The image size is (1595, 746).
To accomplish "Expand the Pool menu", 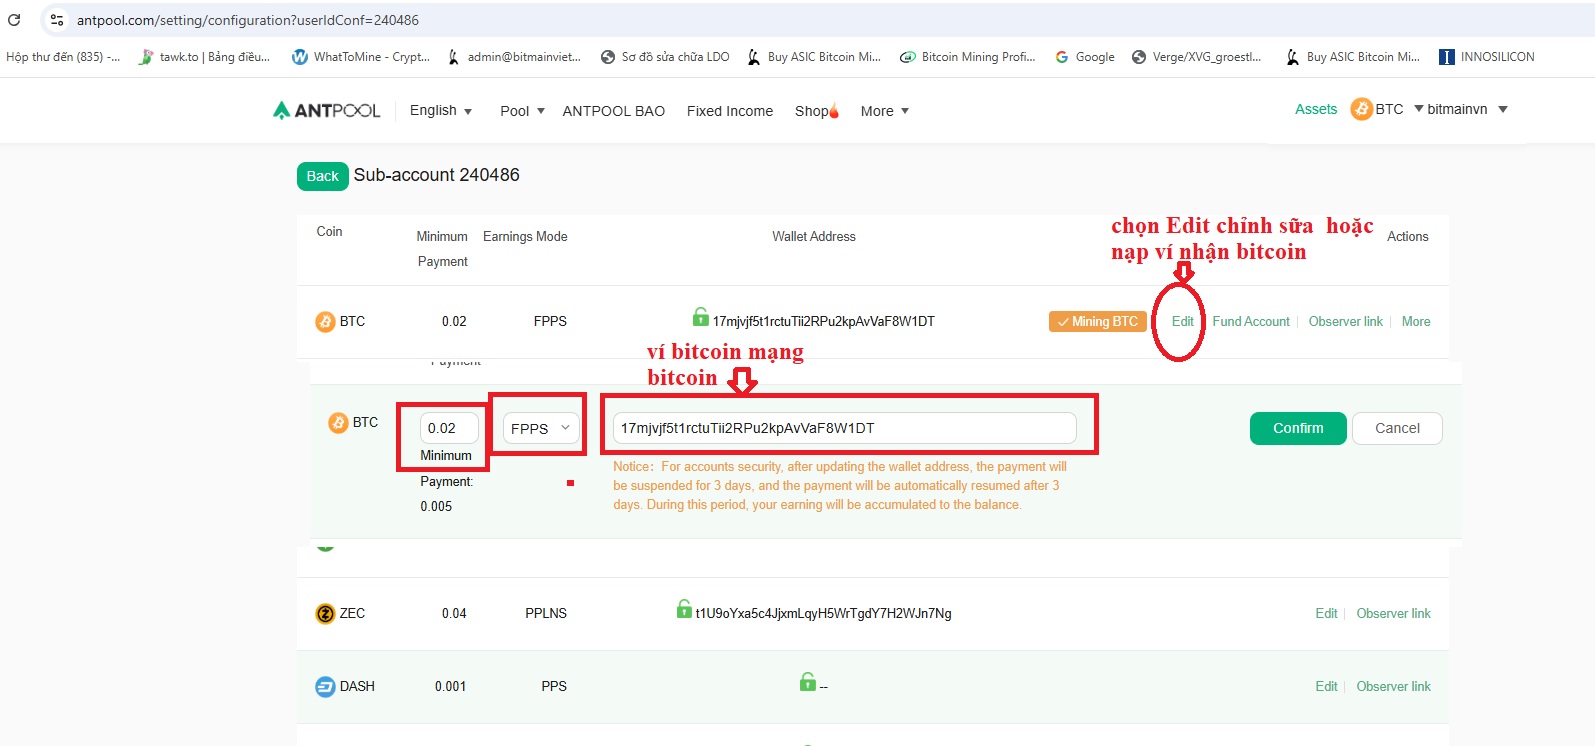I will point(522,111).
